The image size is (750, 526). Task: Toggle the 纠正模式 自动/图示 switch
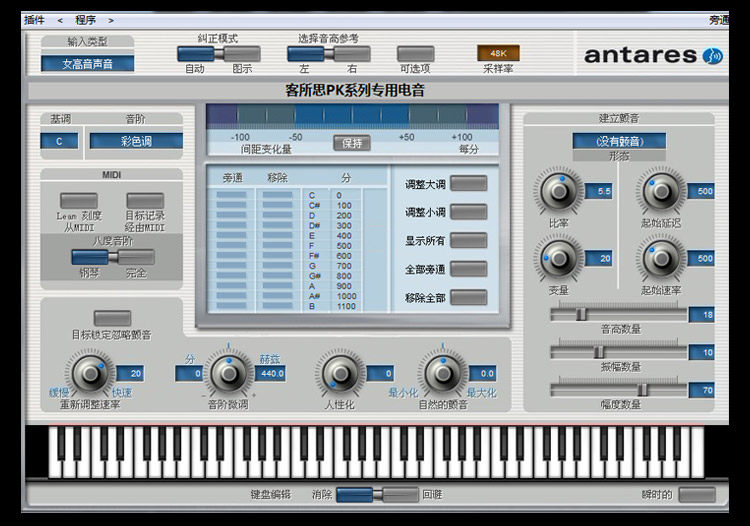coord(219,54)
